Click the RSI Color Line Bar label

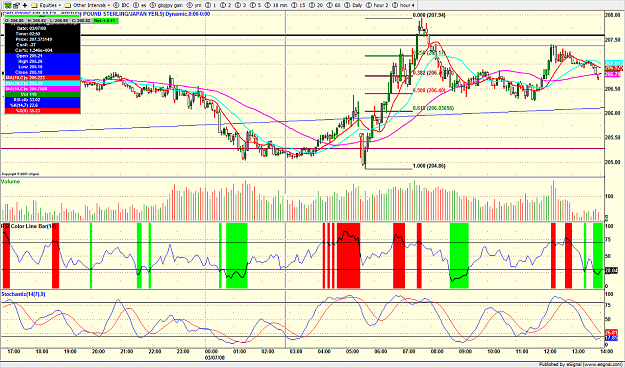[29, 226]
